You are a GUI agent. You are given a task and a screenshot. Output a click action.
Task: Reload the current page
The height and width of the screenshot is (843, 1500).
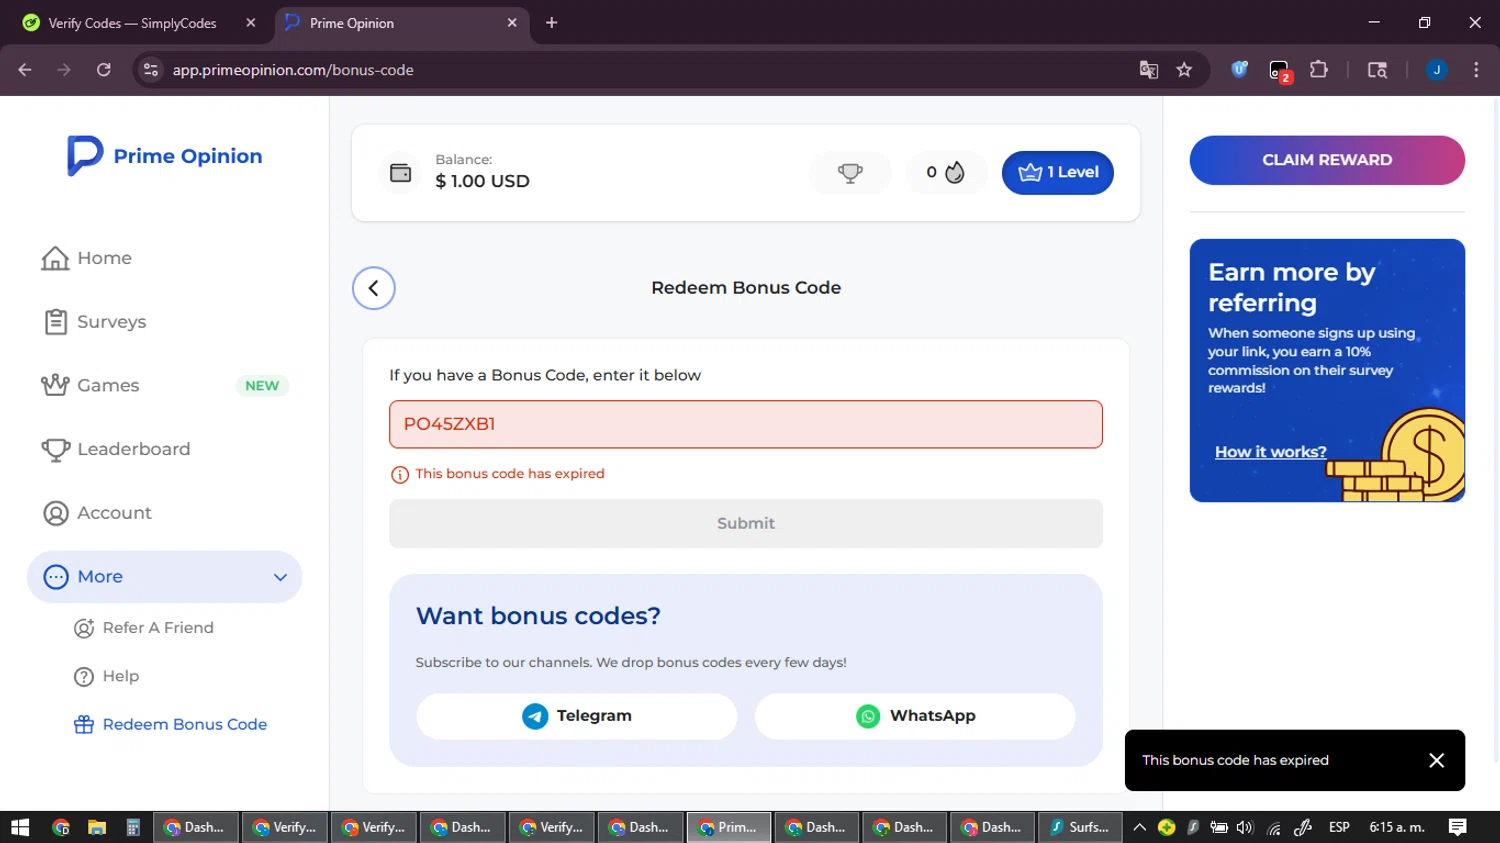(x=104, y=70)
